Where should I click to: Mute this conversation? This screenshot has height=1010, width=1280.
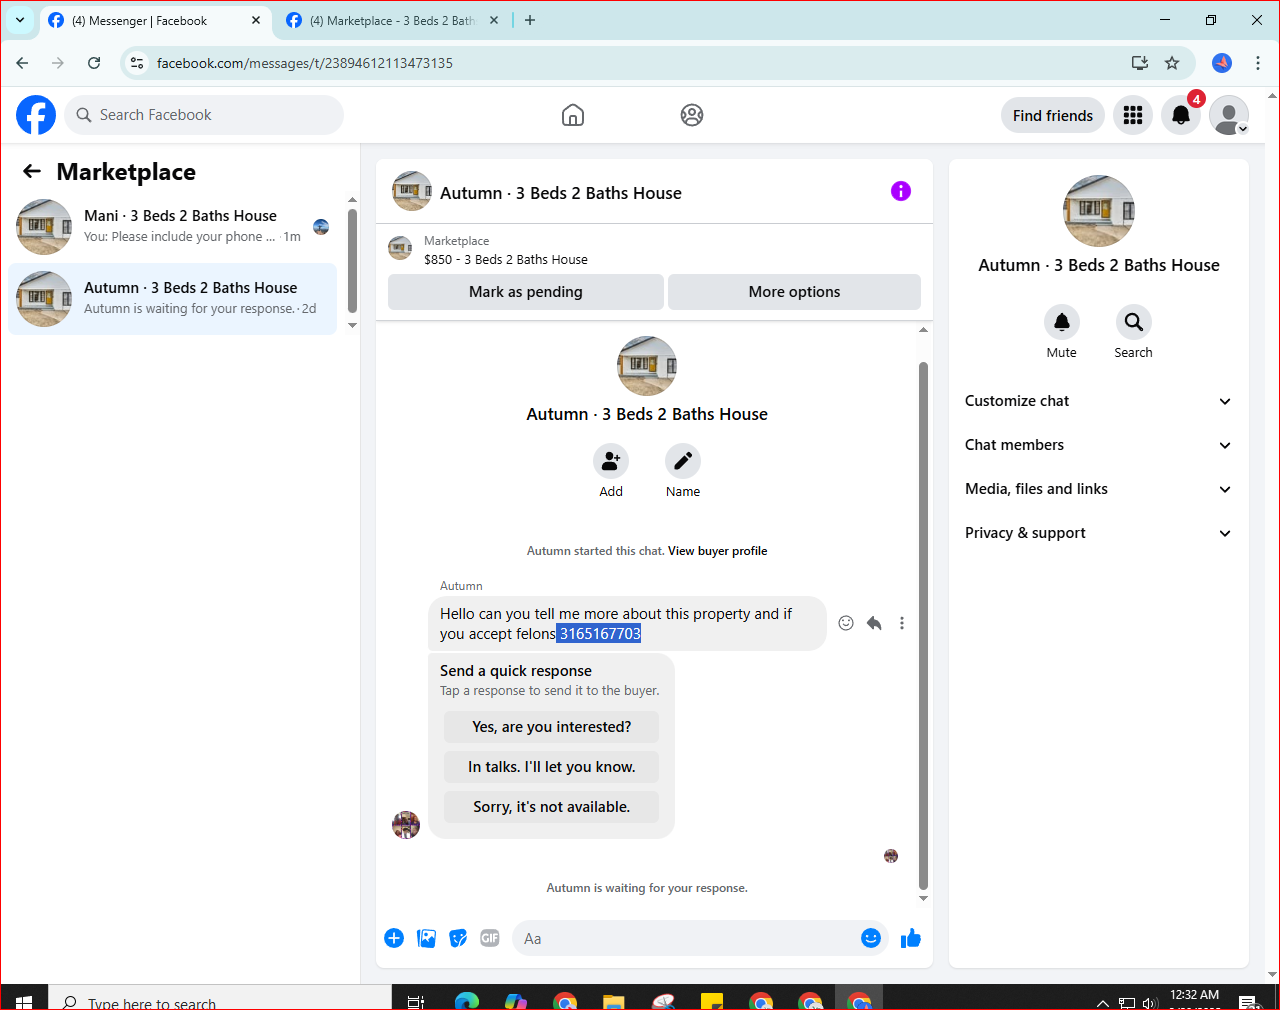1062,322
